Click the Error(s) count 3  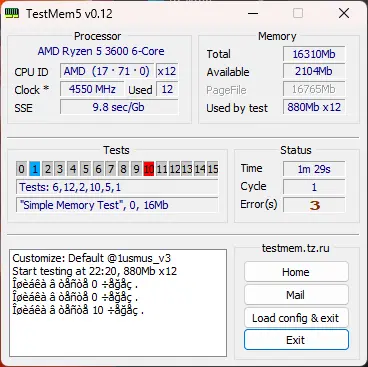pos(314,205)
